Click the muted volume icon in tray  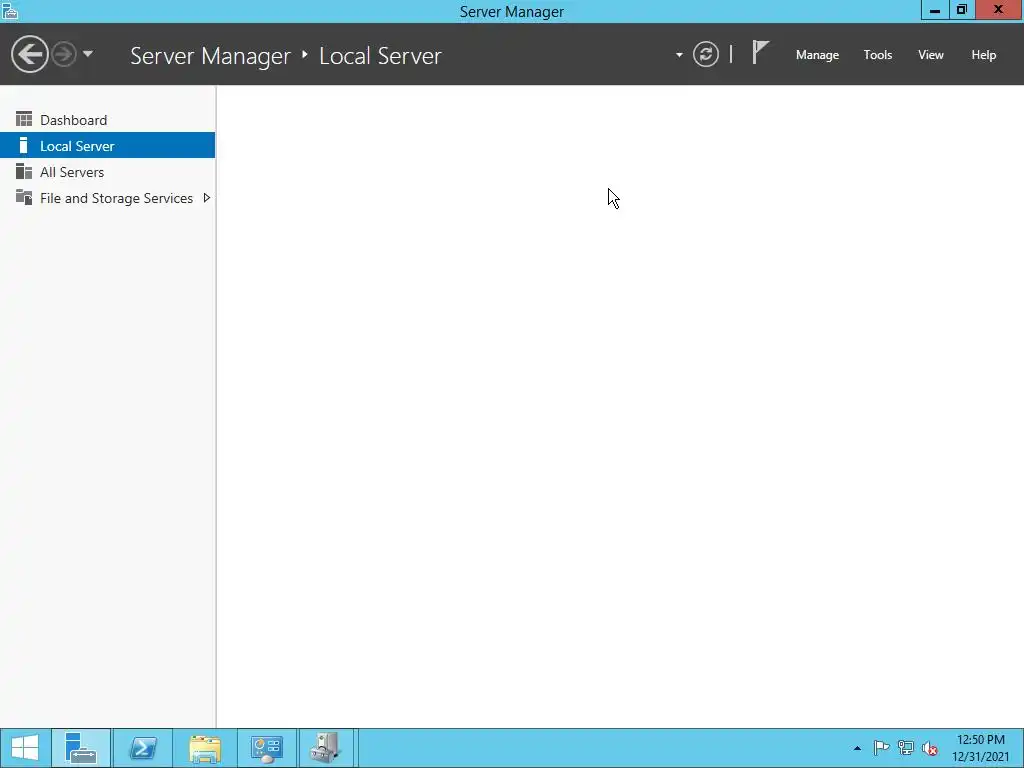click(930, 748)
